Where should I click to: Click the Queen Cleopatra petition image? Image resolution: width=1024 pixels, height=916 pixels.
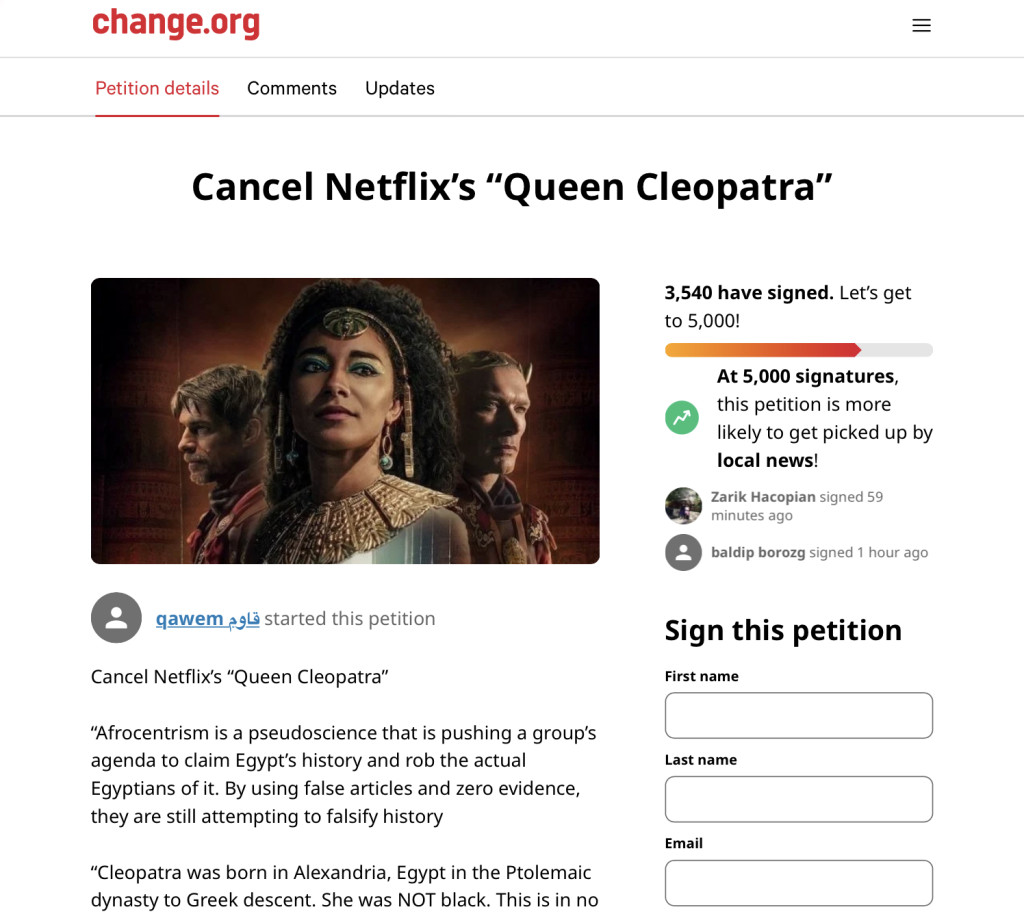pos(345,421)
